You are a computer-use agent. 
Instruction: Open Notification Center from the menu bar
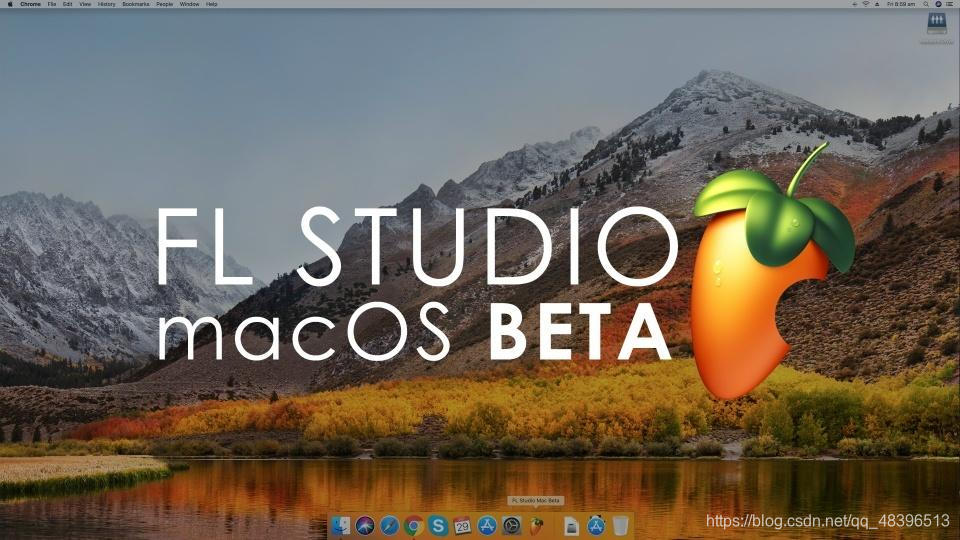[950, 4]
